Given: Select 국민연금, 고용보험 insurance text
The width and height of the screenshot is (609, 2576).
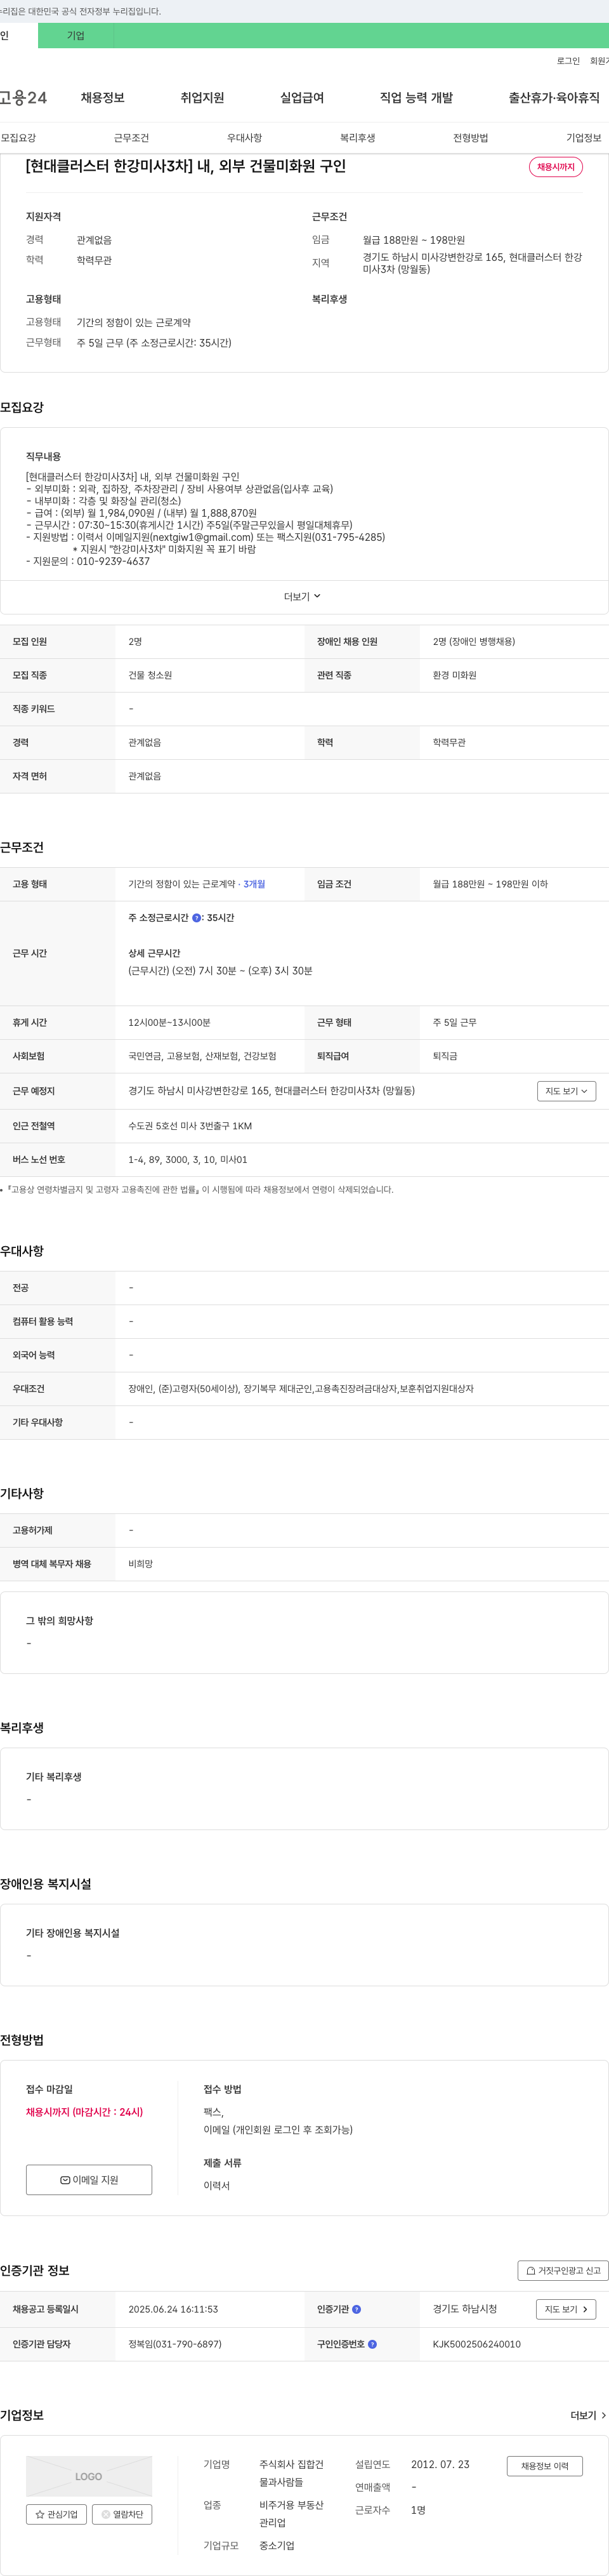Looking at the screenshot, I should [x=202, y=1056].
